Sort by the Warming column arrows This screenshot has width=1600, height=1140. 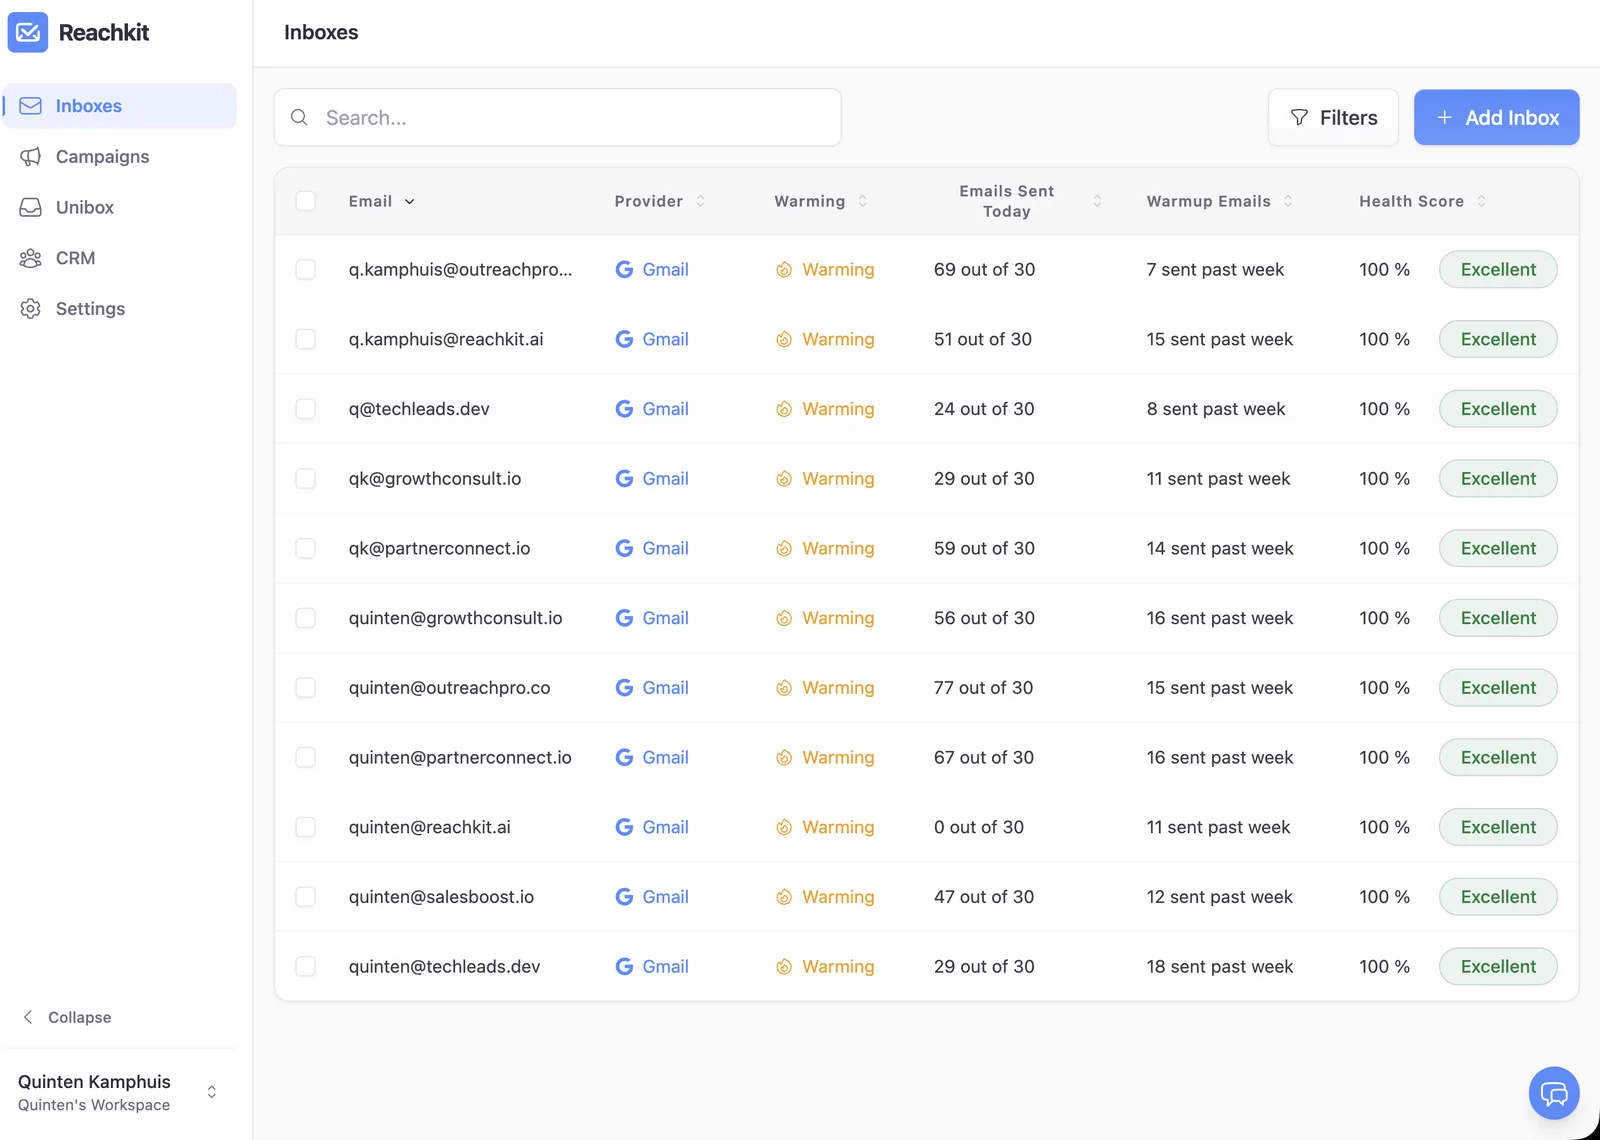tap(862, 201)
